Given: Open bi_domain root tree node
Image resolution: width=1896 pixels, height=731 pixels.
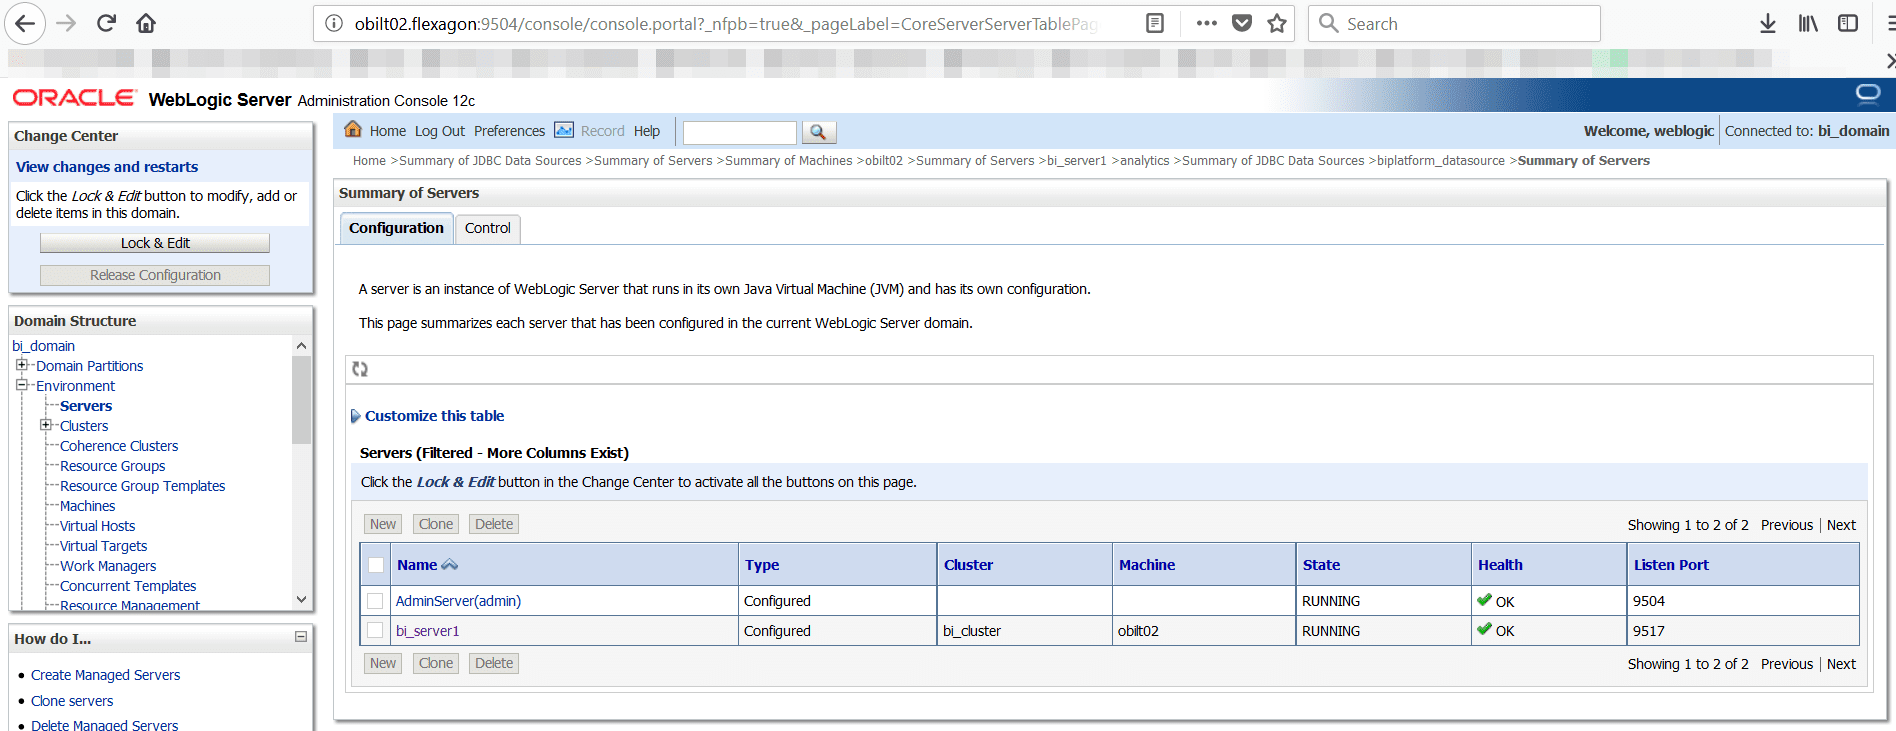Looking at the screenshot, I should [43, 346].
